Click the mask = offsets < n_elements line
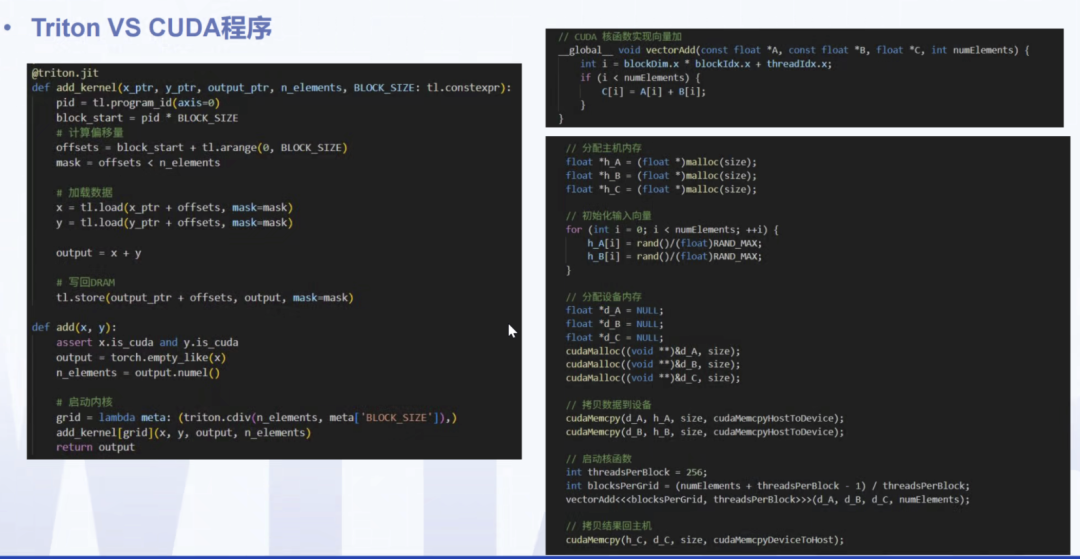Image resolution: width=1080 pixels, height=559 pixels. click(x=138, y=163)
